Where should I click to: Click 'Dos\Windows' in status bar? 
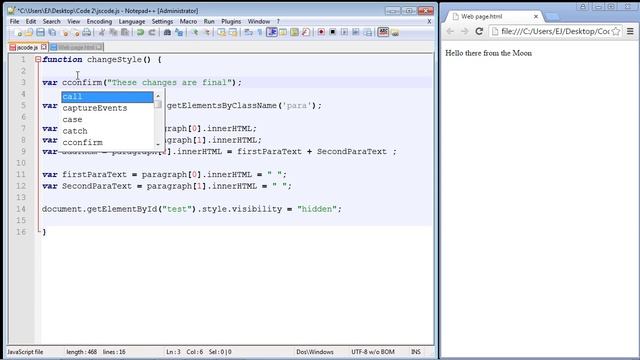pyautogui.click(x=315, y=352)
